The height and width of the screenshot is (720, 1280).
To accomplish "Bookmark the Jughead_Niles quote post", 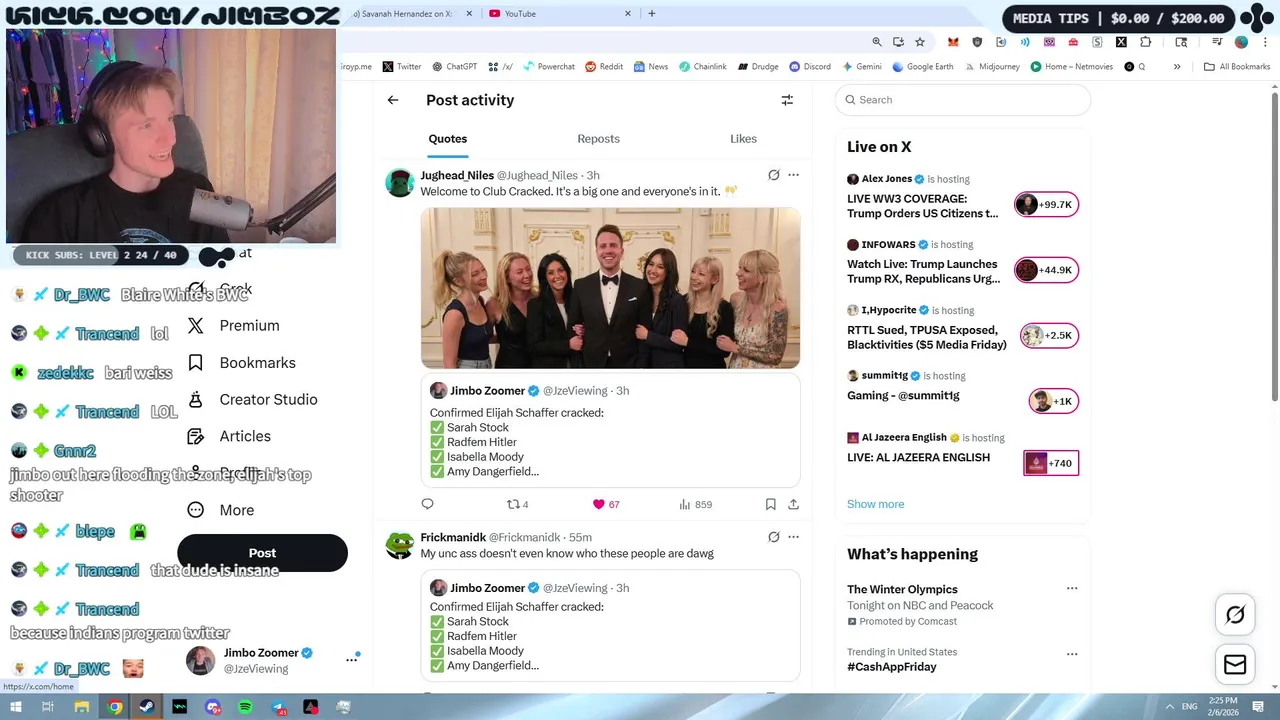I will tap(770, 504).
